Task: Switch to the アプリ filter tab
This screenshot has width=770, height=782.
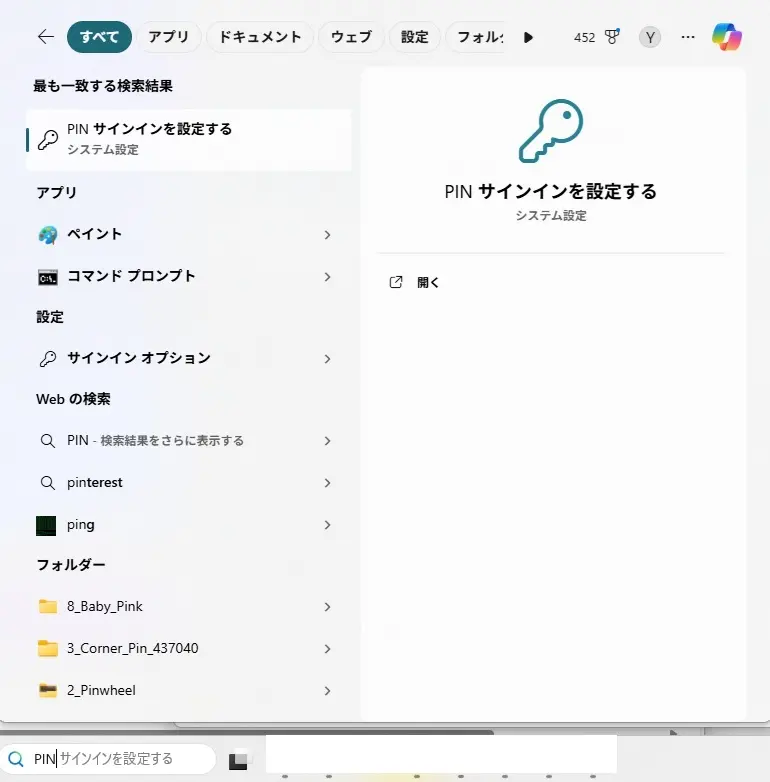Action: point(169,37)
